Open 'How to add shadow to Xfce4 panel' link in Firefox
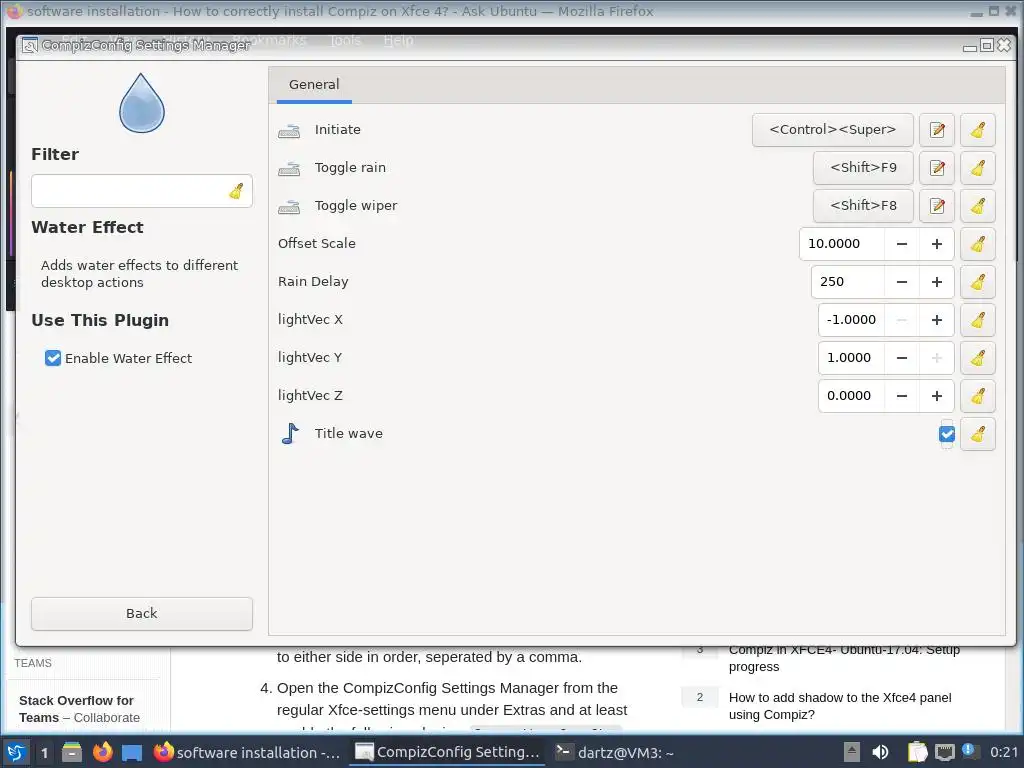The height and width of the screenshot is (768, 1024). pyautogui.click(x=840, y=706)
